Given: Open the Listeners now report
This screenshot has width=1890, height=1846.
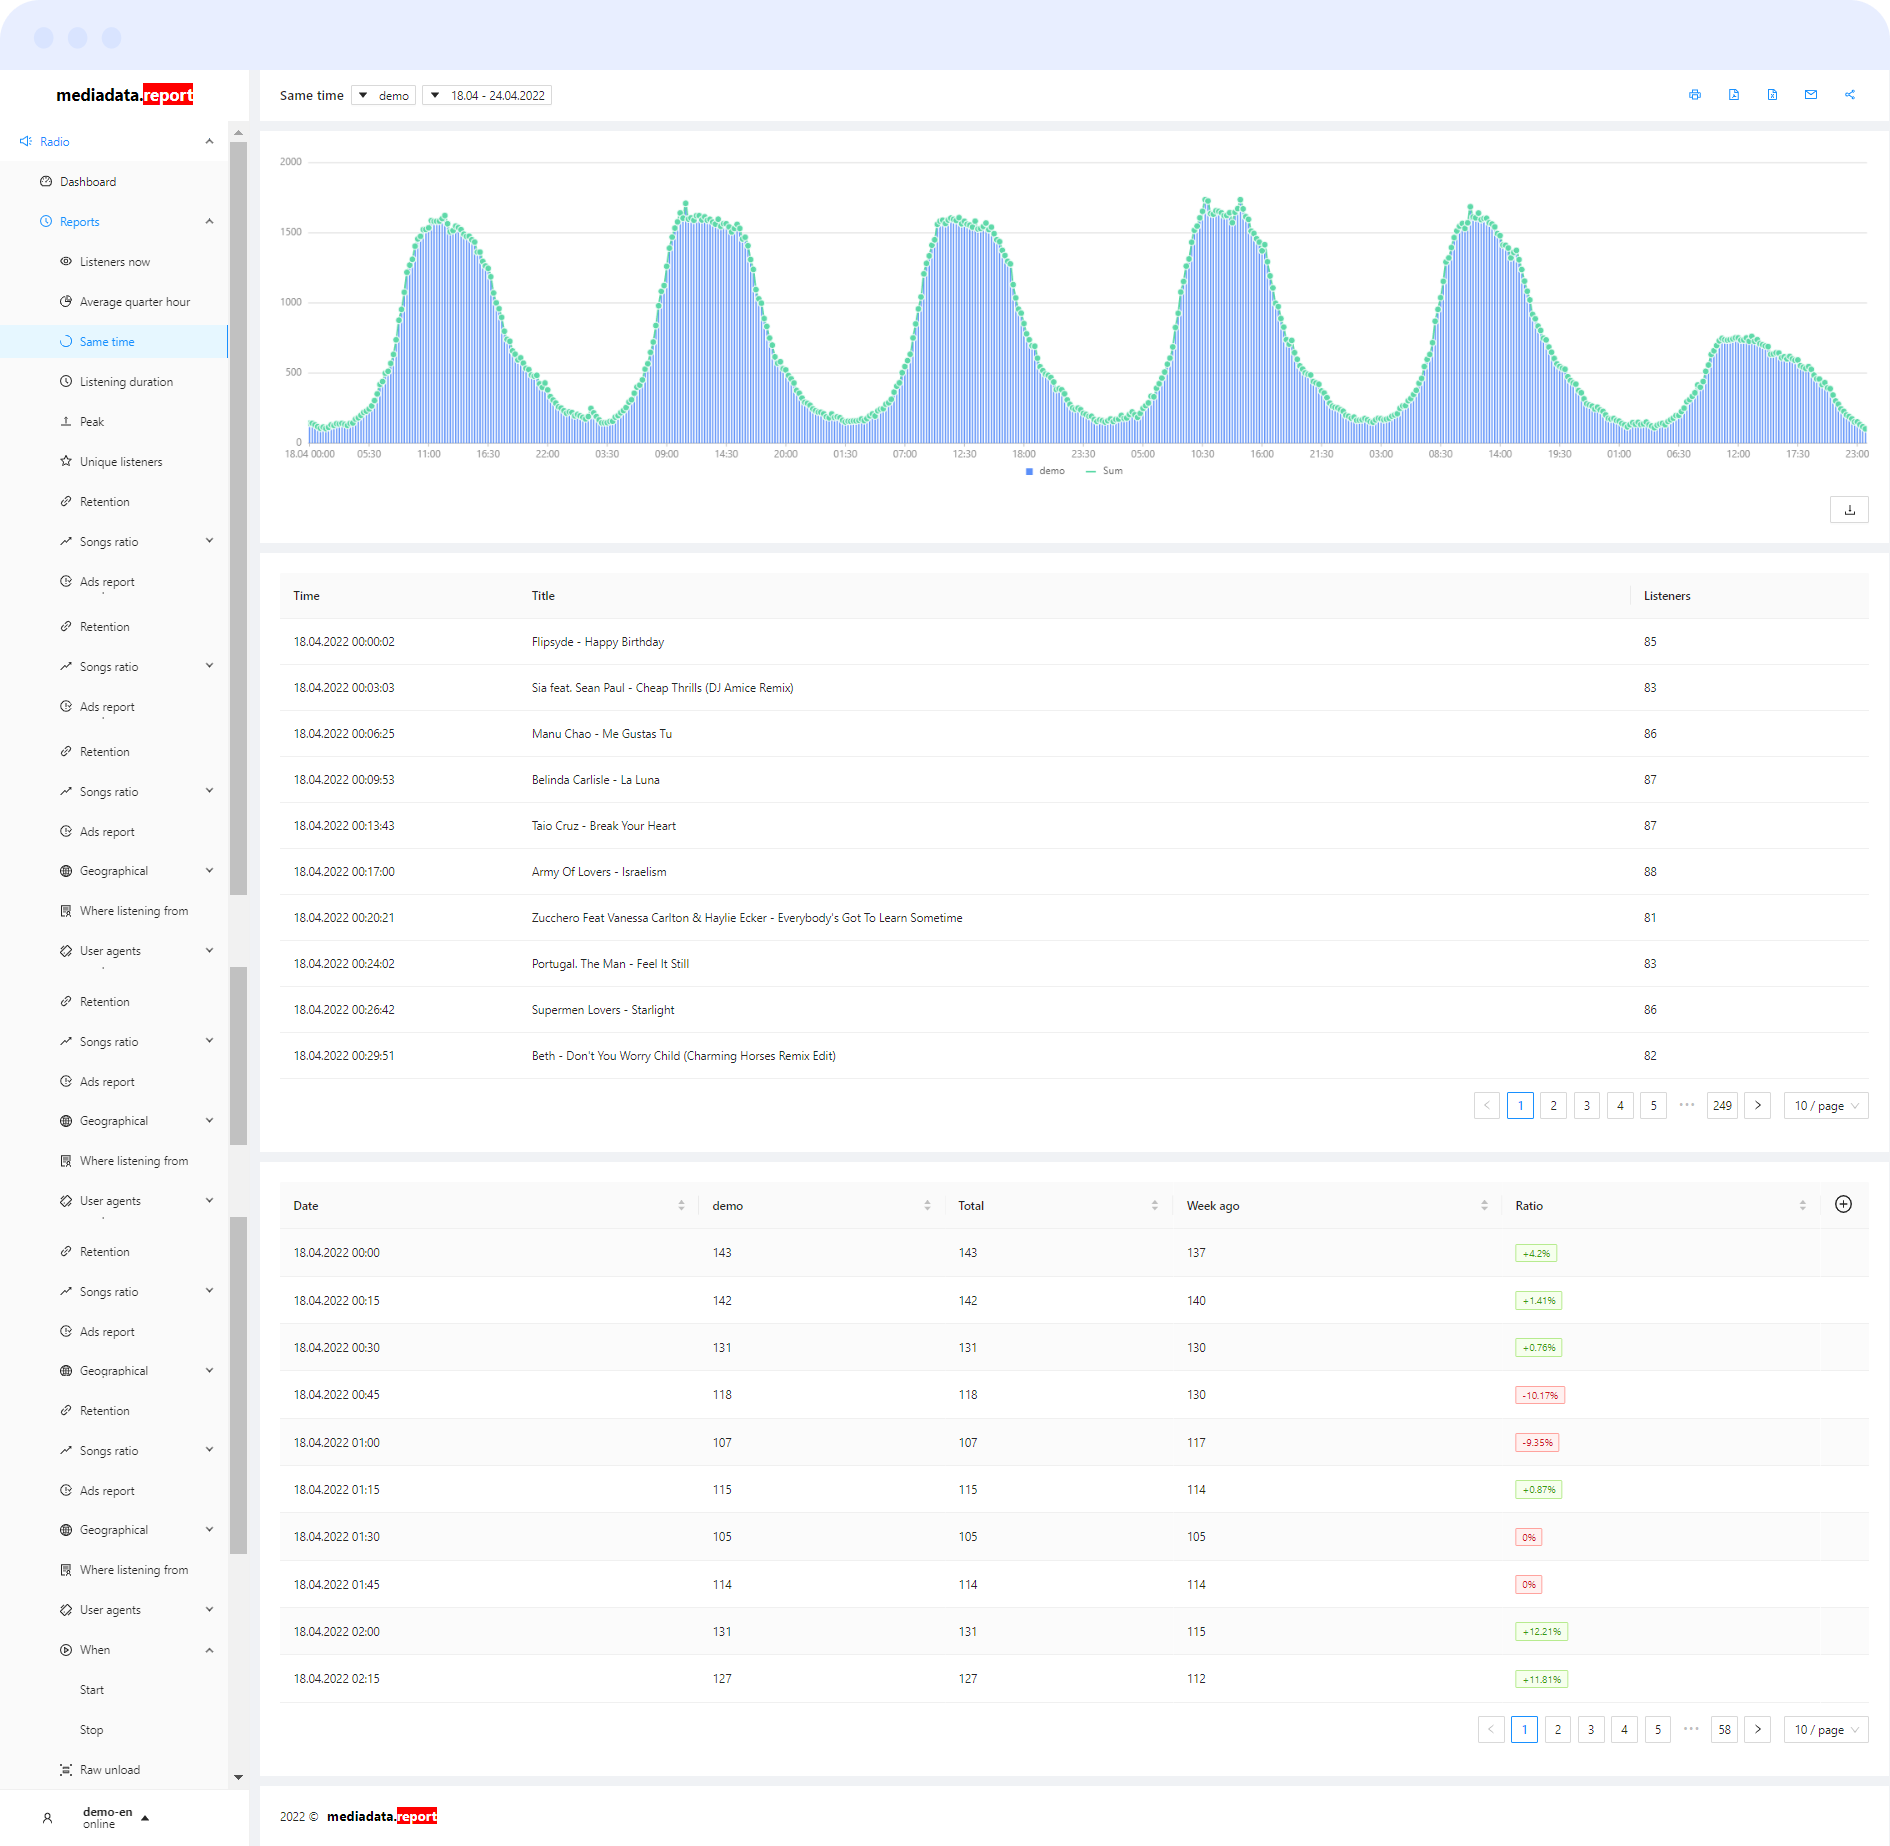Looking at the screenshot, I should coord(115,261).
